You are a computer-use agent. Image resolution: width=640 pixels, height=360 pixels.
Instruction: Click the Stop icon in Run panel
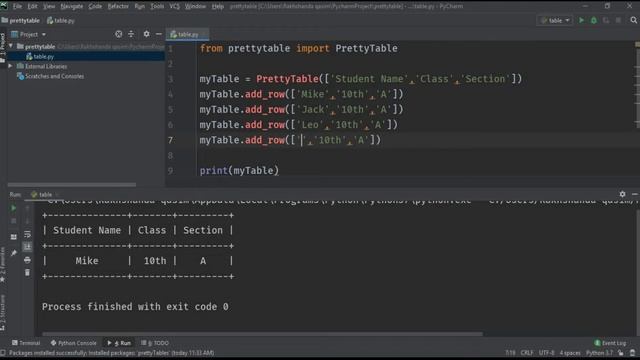[x=13, y=221]
